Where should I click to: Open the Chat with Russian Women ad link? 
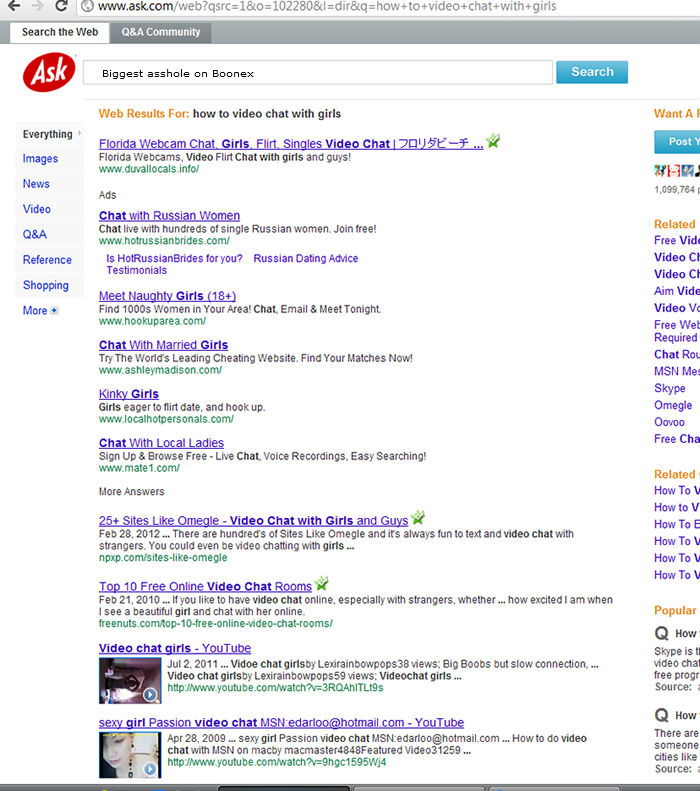tap(169, 216)
